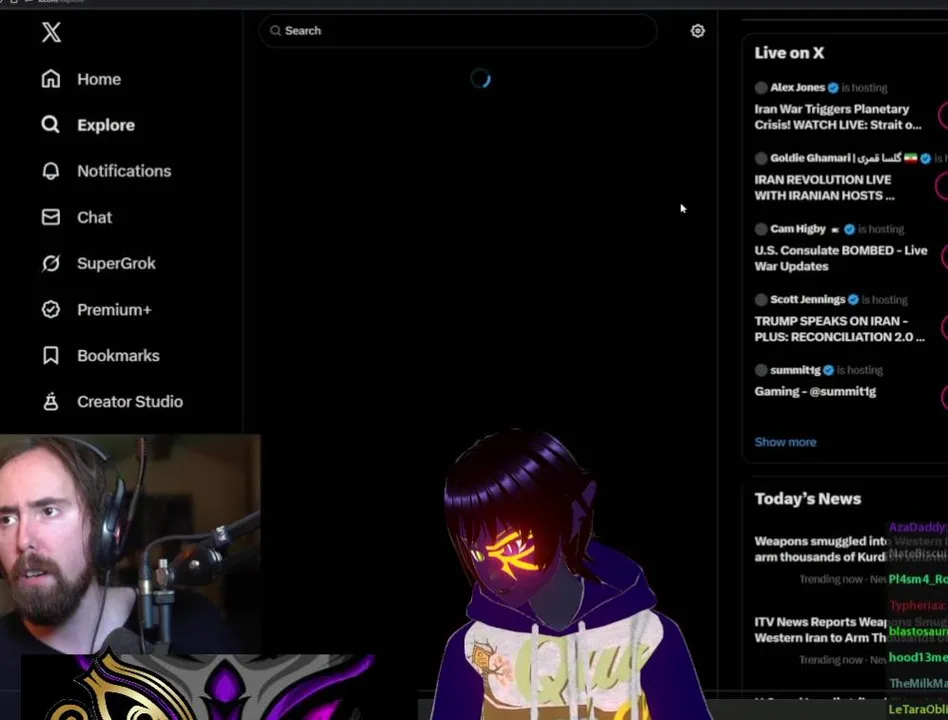Viewport: 948px width, 720px height.
Task: Click the Home house icon
Action: tap(51, 79)
